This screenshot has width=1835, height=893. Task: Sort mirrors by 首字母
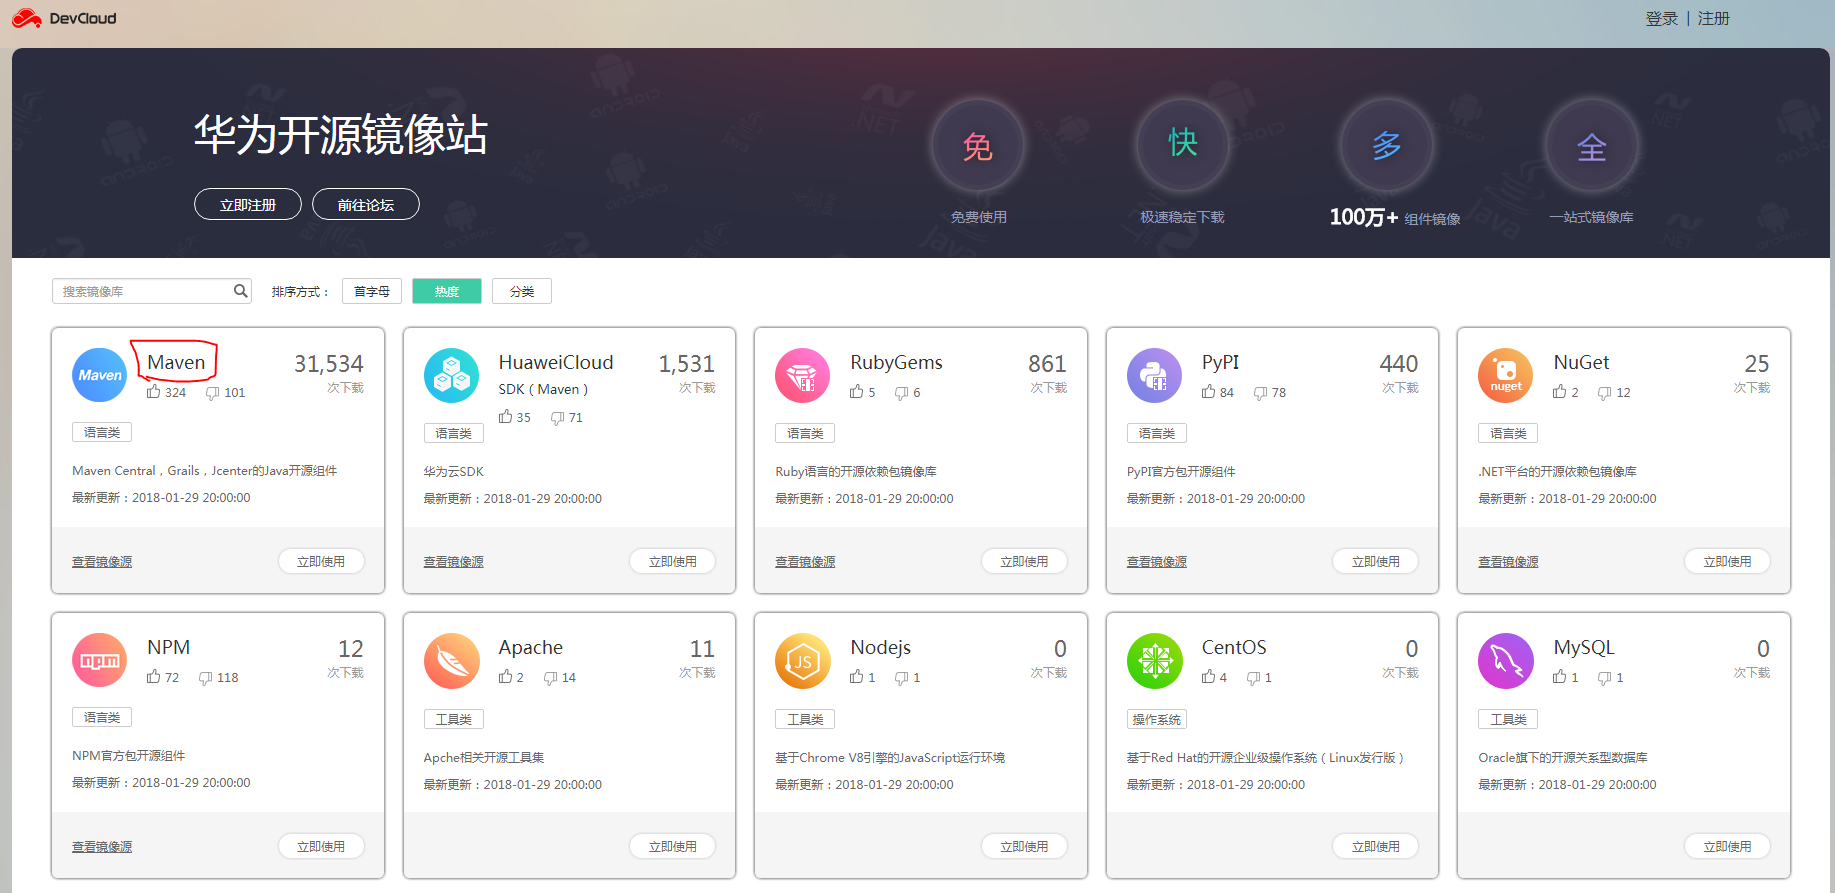tap(372, 291)
